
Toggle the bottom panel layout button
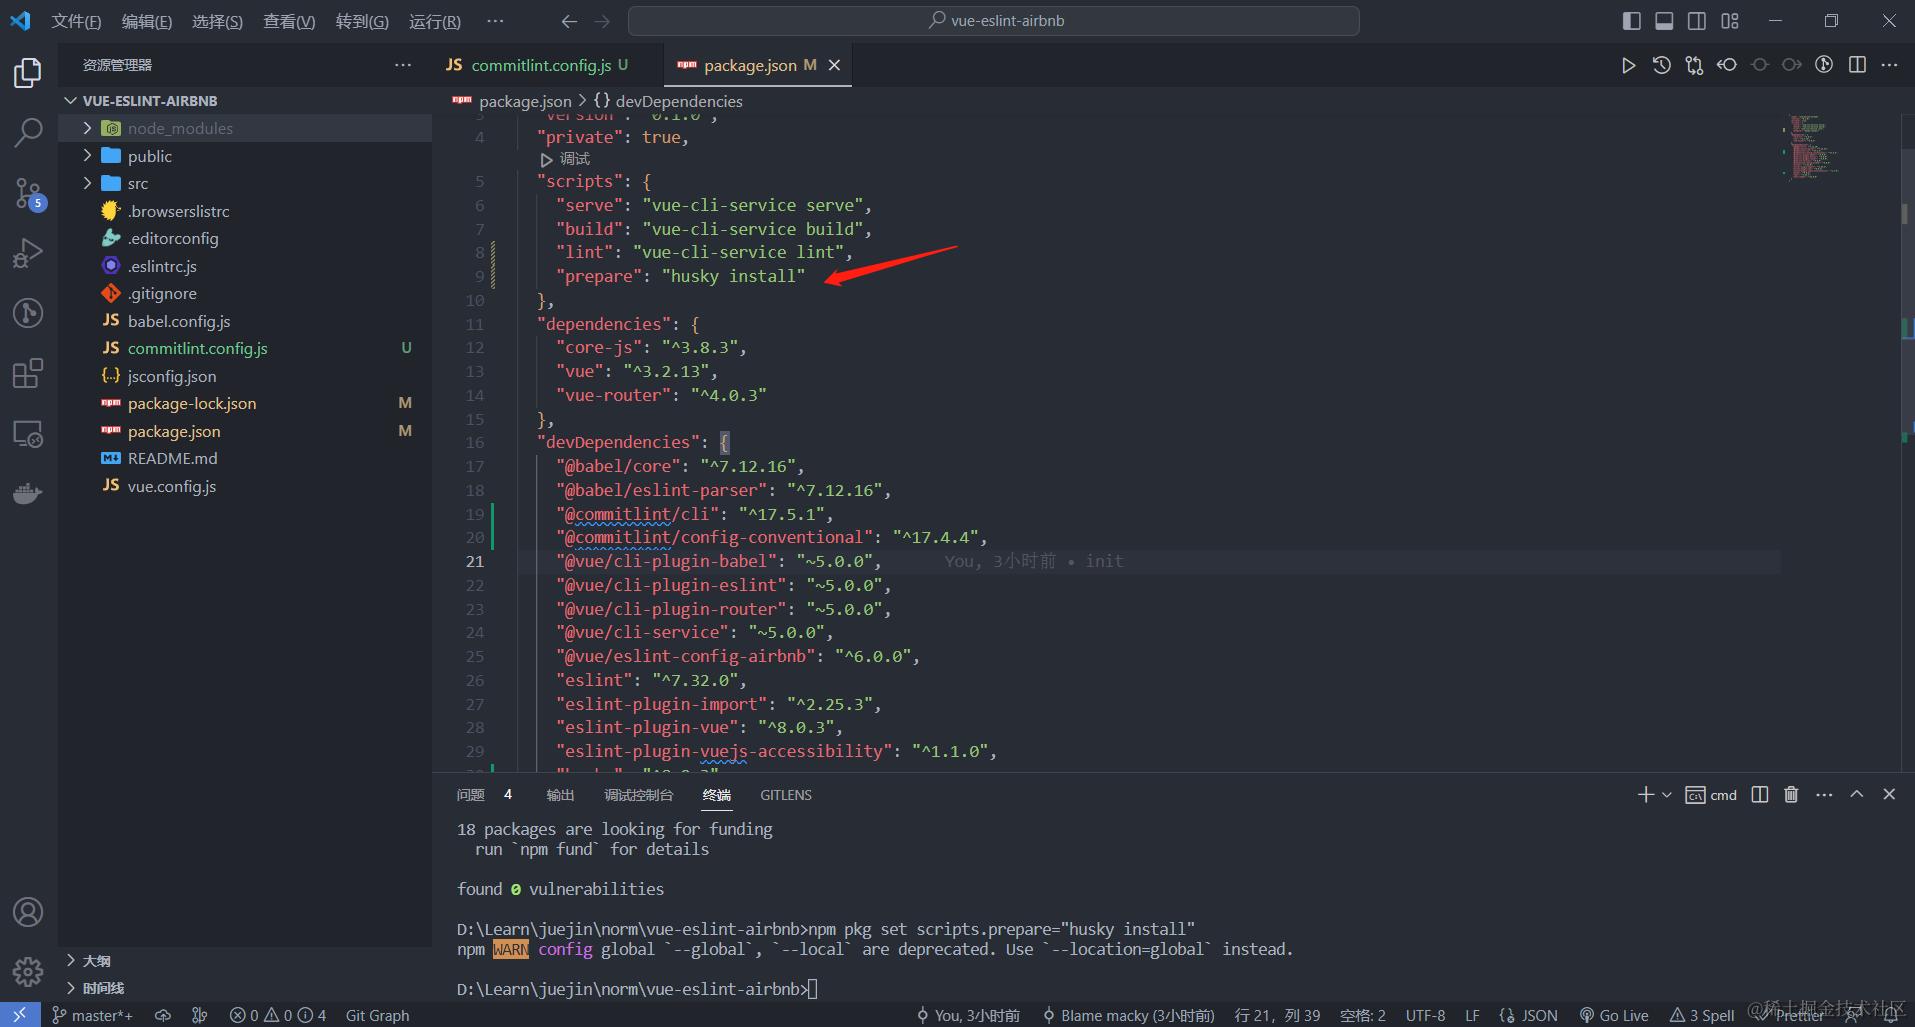coord(1664,21)
